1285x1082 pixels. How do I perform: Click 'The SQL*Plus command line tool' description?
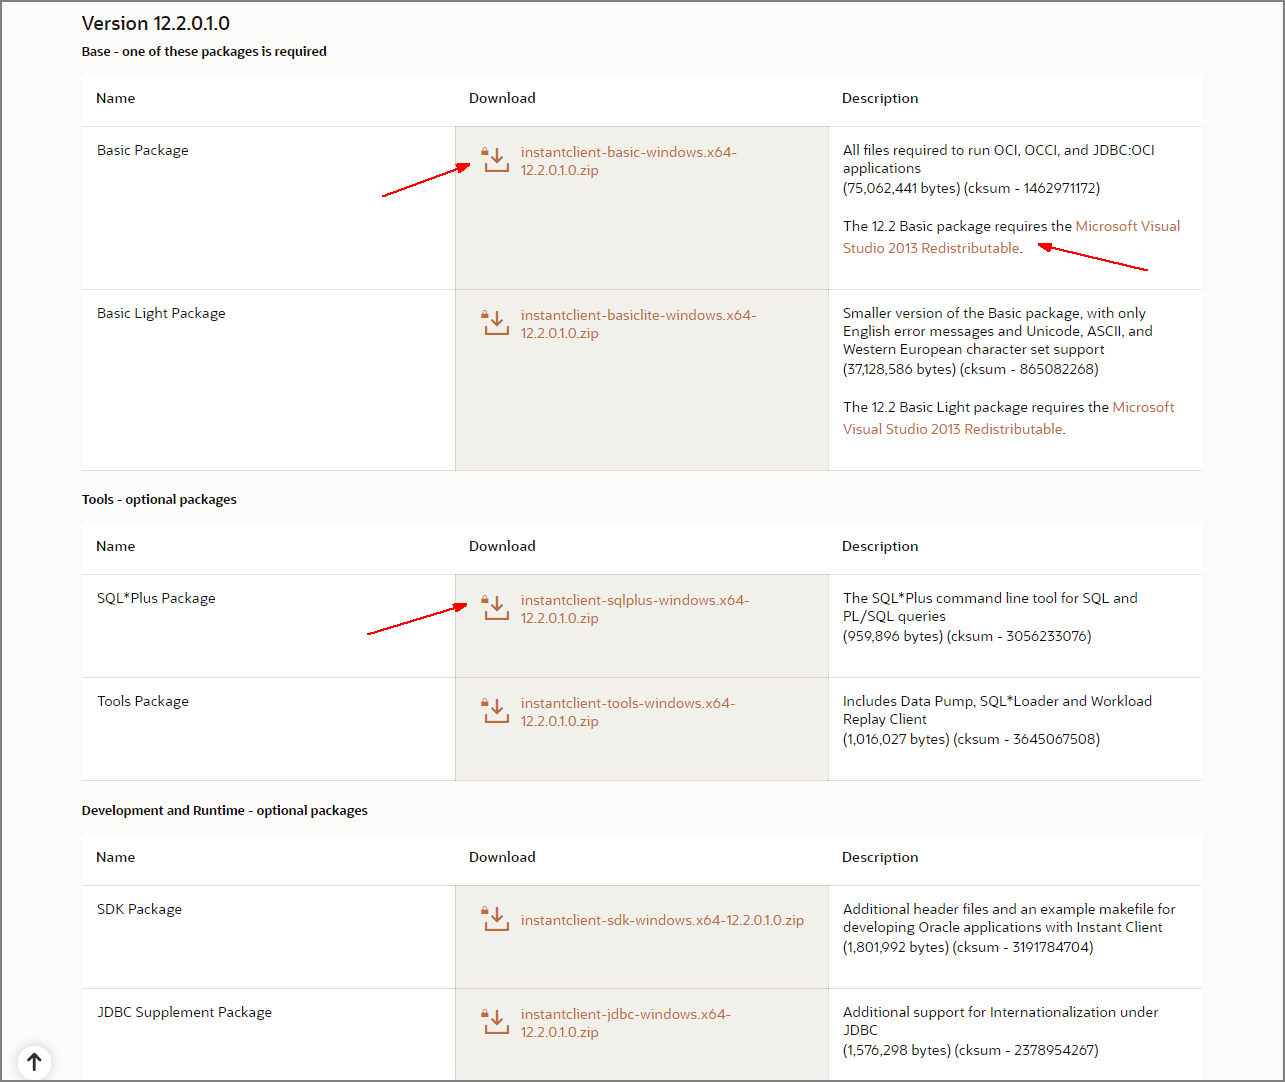[990, 607]
